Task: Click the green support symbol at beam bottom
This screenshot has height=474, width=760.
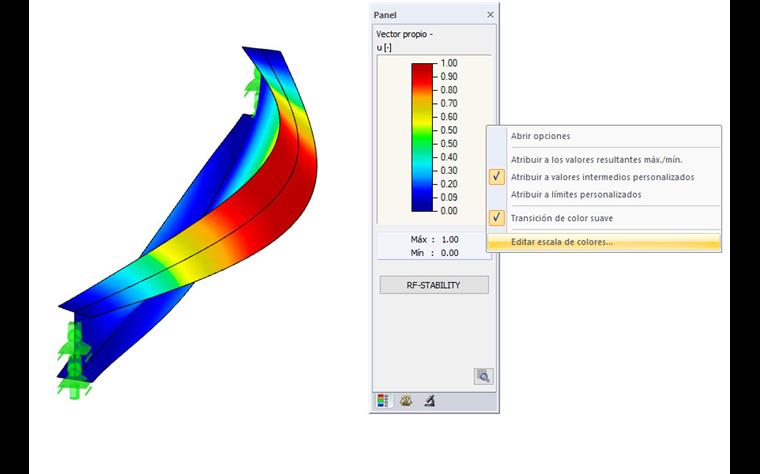Action: pyautogui.click(x=74, y=360)
